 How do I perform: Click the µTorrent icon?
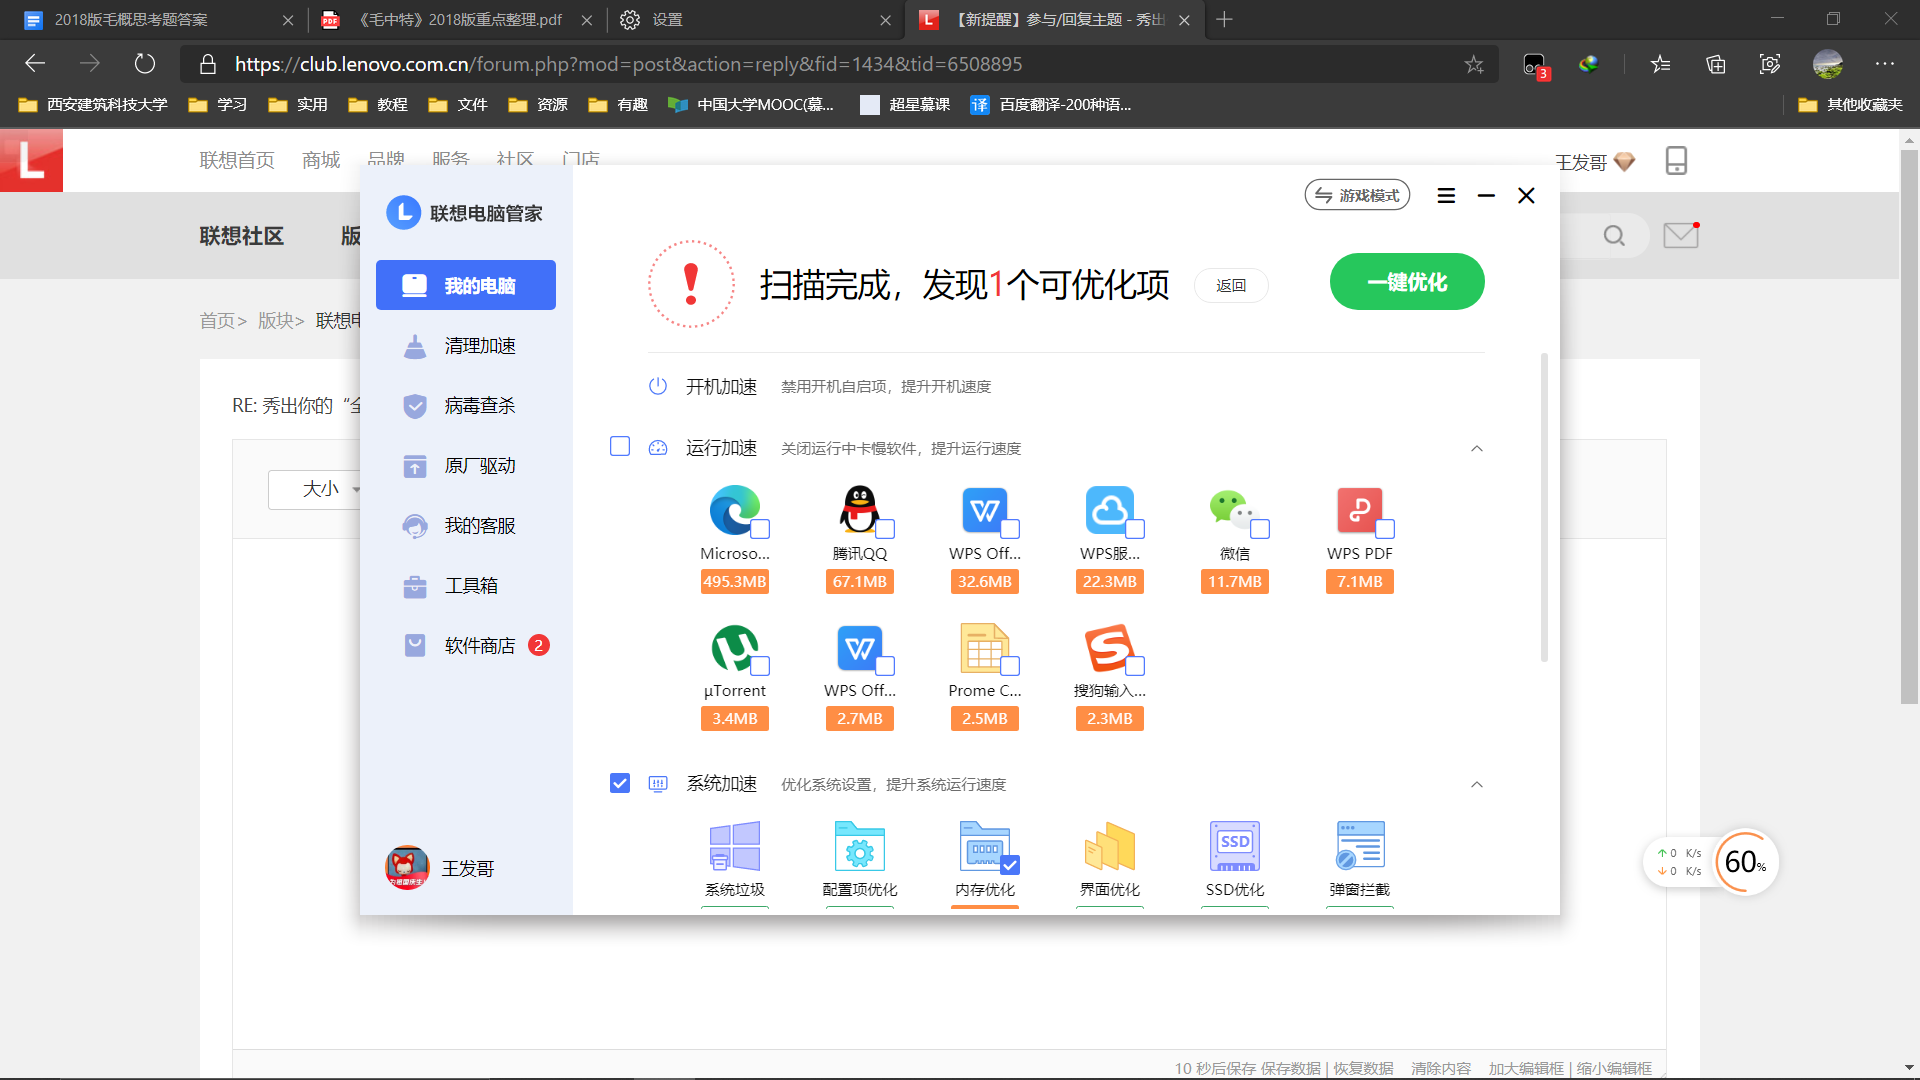pyautogui.click(x=735, y=647)
